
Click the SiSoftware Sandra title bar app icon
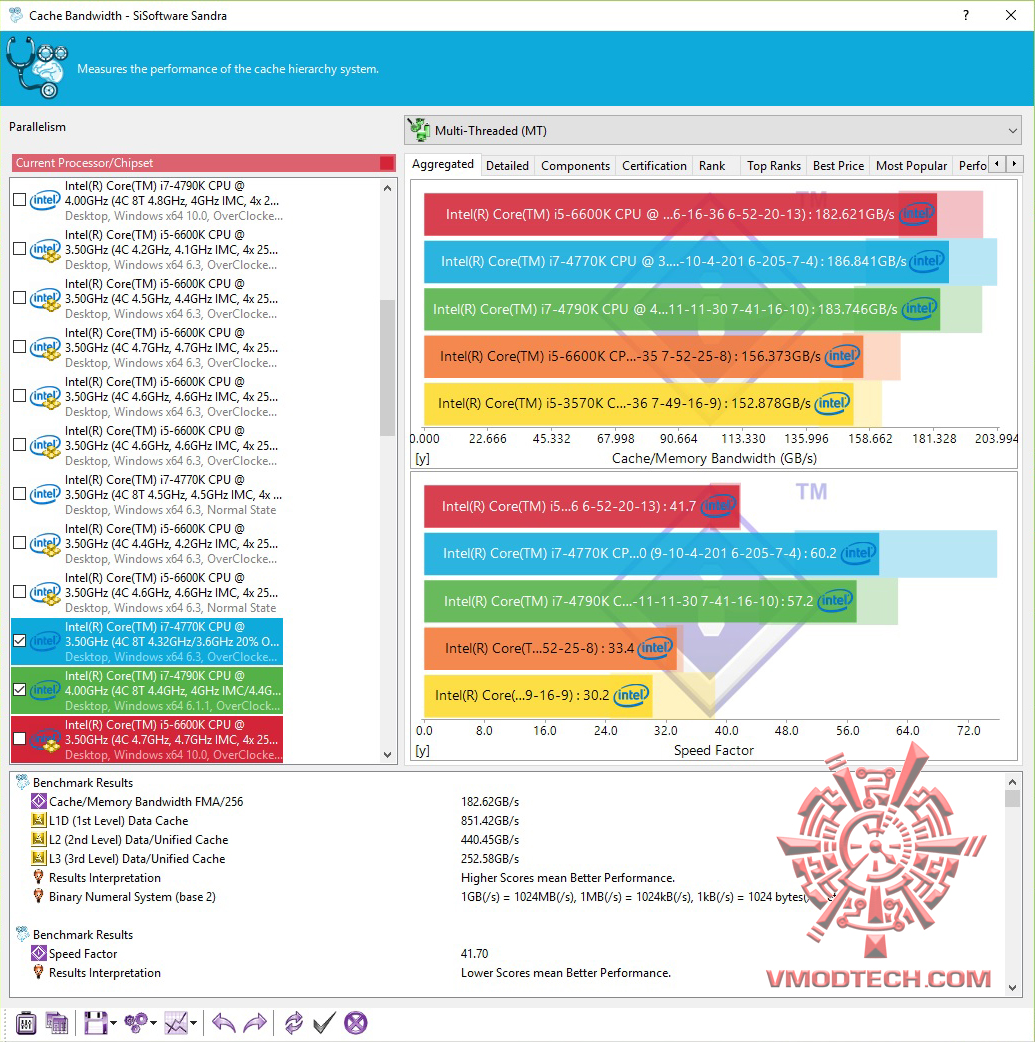point(15,15)
